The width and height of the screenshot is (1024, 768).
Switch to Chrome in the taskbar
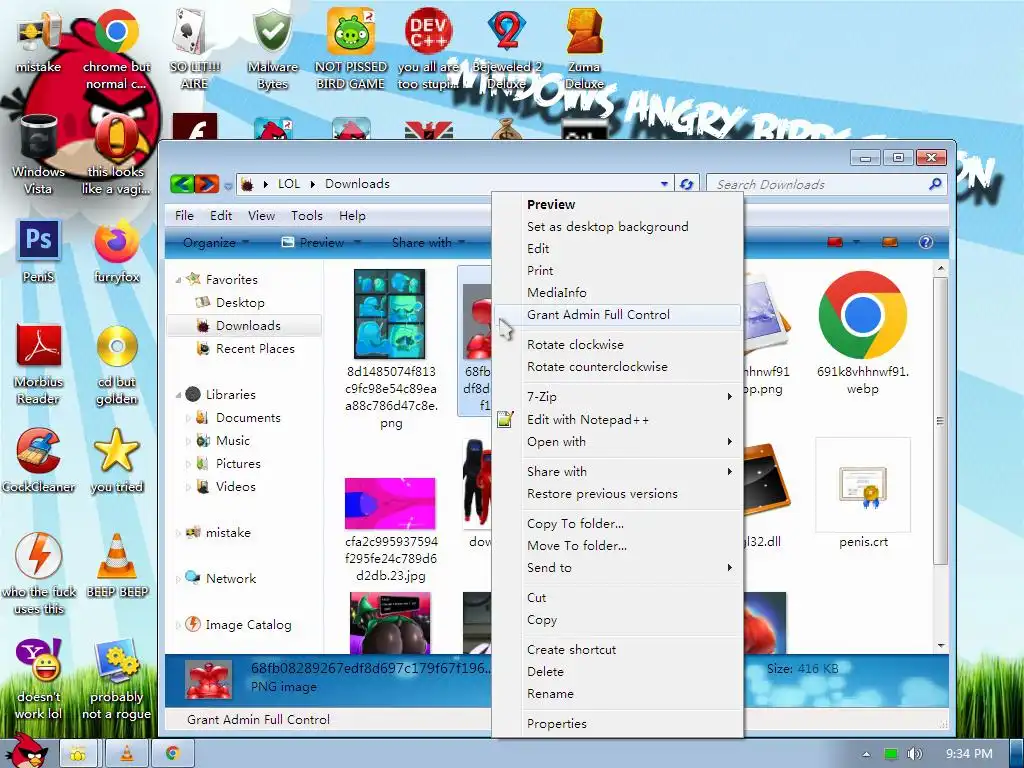(173, 754)
